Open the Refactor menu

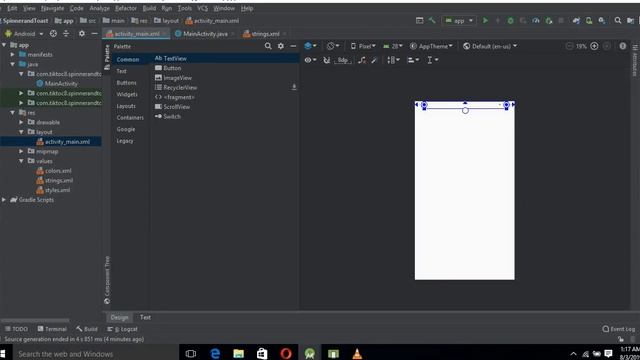tap(125, 8)
